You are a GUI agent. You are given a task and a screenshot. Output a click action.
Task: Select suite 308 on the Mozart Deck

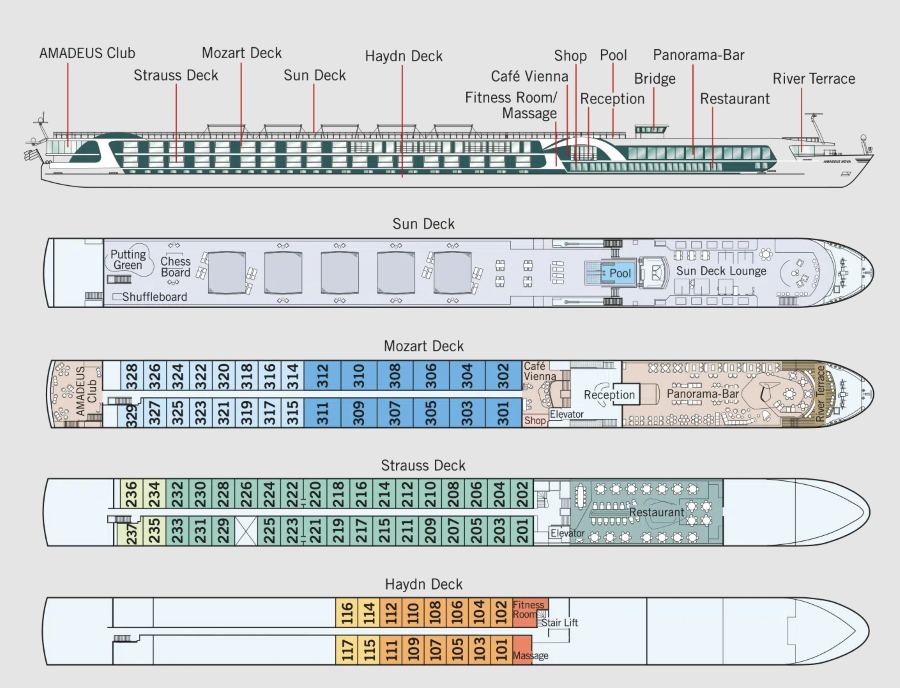395,376
